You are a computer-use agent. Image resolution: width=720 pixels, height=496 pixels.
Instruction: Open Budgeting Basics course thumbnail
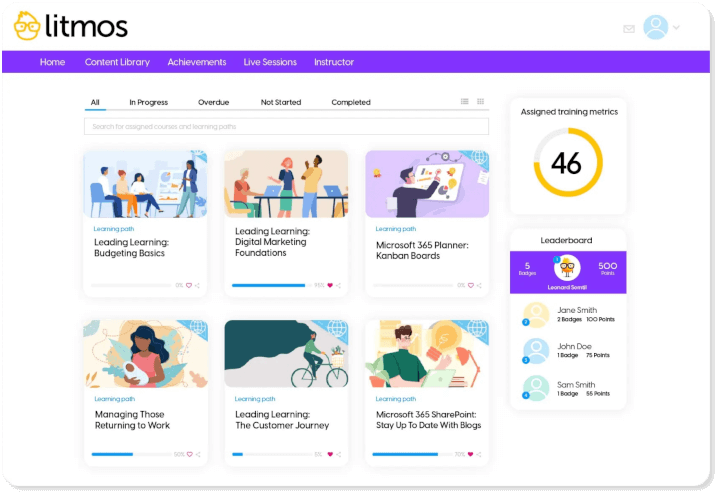(x=145, y=184)
